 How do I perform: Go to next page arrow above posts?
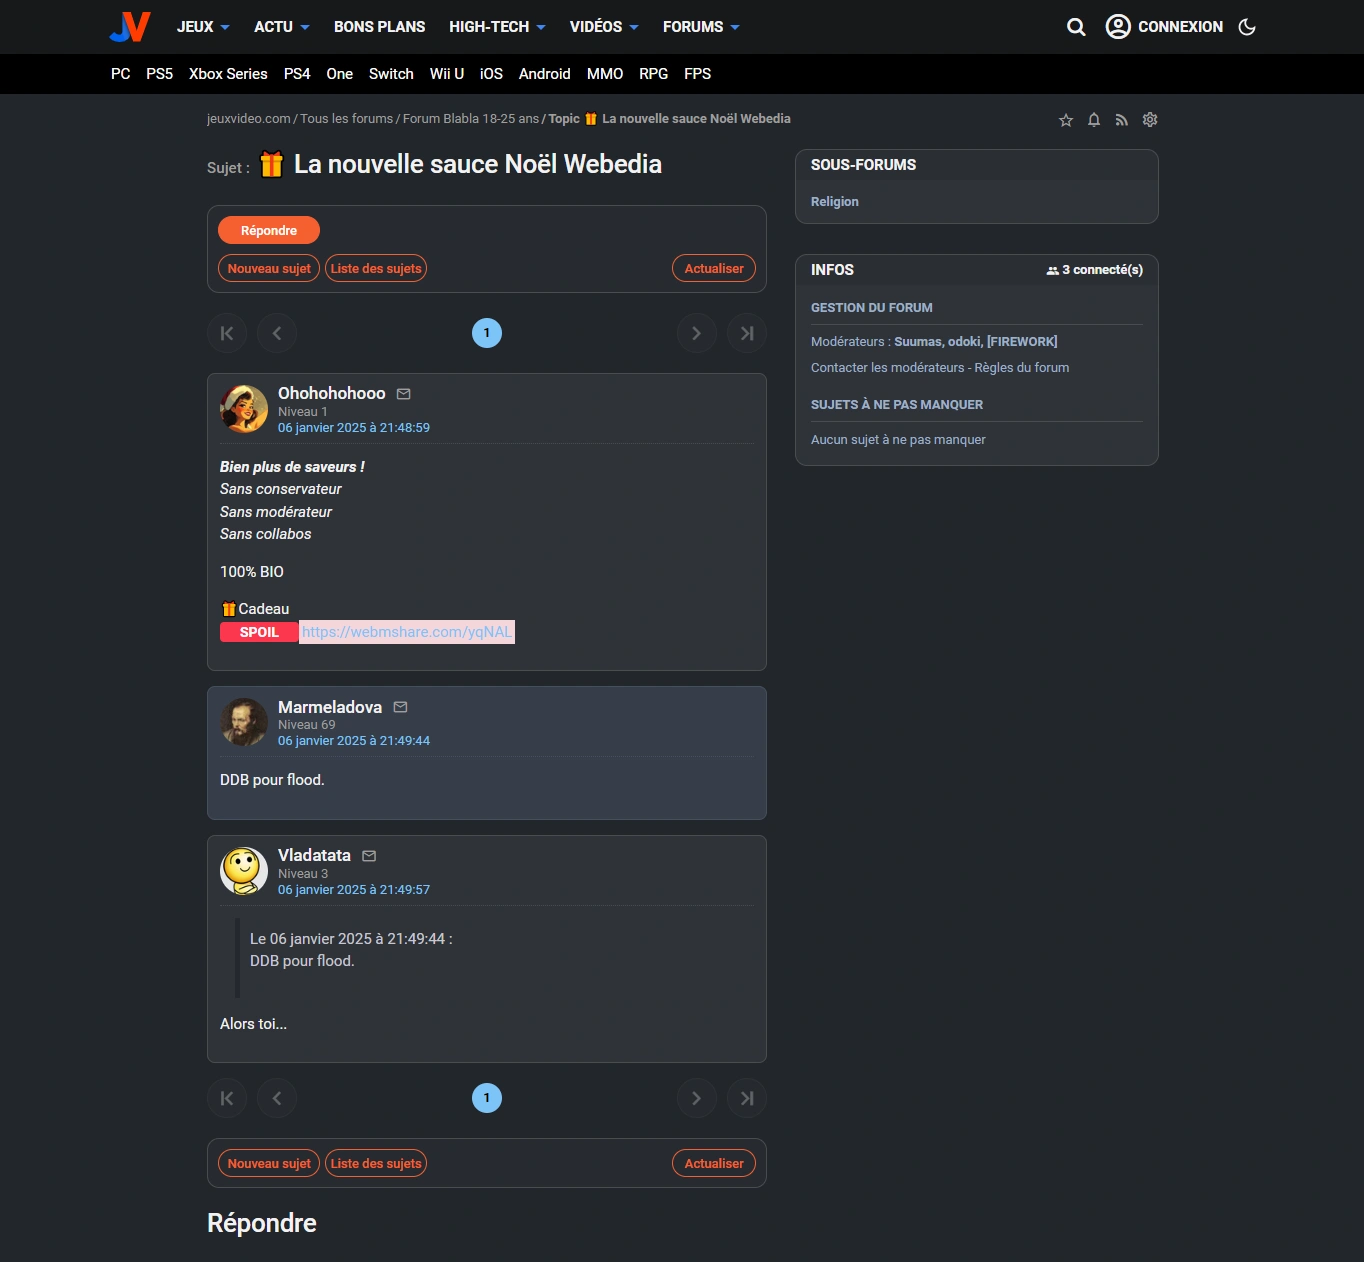pyautogui.click(x=697, y=333)
